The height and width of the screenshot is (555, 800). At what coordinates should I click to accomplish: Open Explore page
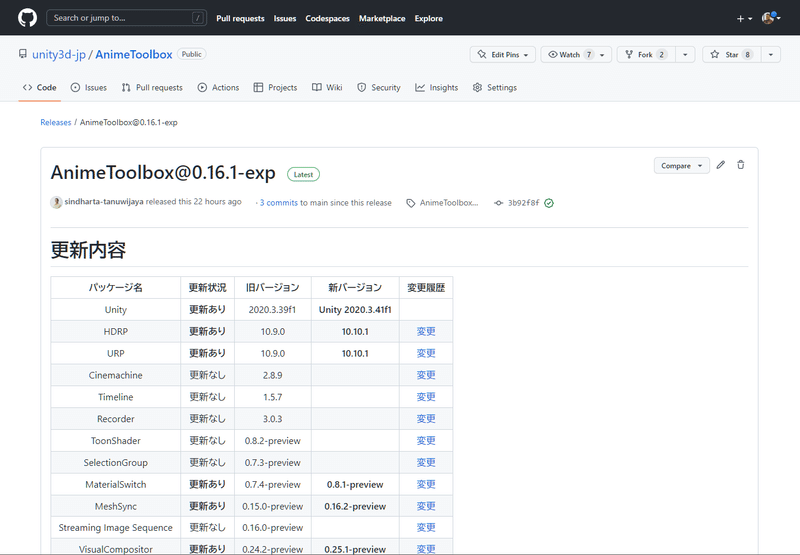[x=429, y=18]
